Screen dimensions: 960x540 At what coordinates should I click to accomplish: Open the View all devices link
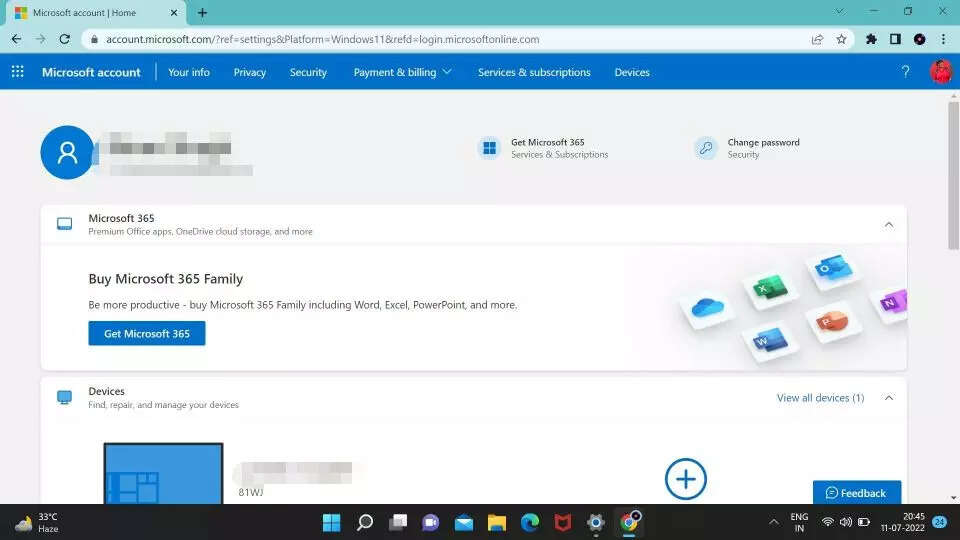(x=820, y=398)
